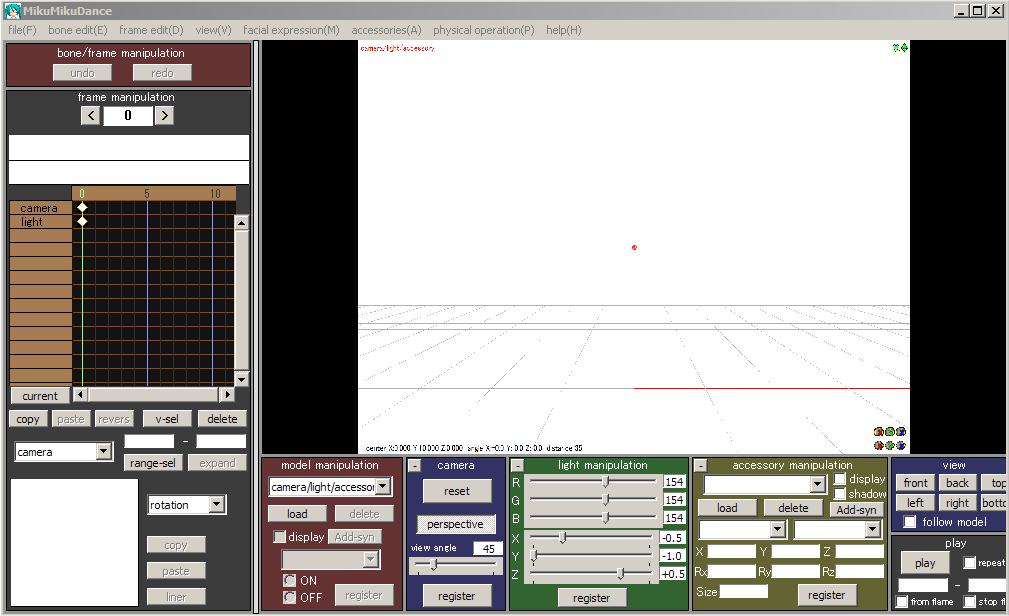The width and height of the screenshot is (1009, 616).
Task: Open the help(H) menu
Action: click(x=564, y=30)
